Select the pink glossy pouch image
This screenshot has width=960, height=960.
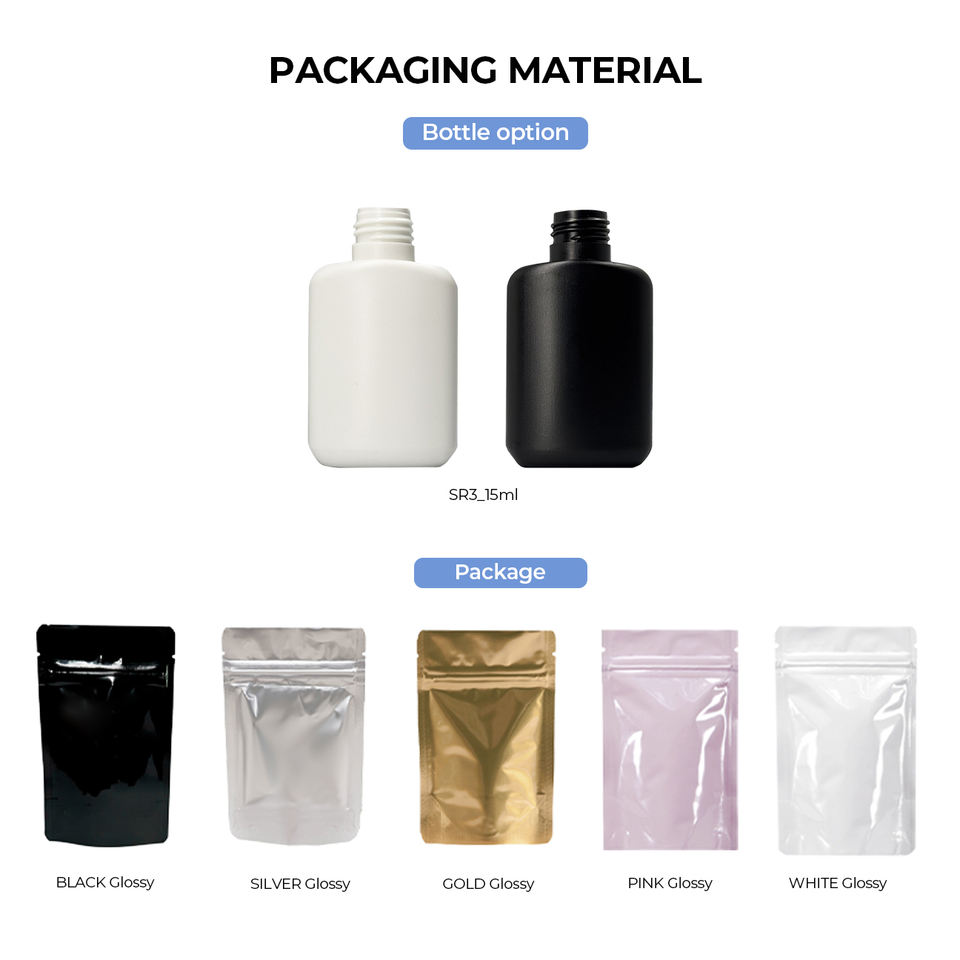670,740
